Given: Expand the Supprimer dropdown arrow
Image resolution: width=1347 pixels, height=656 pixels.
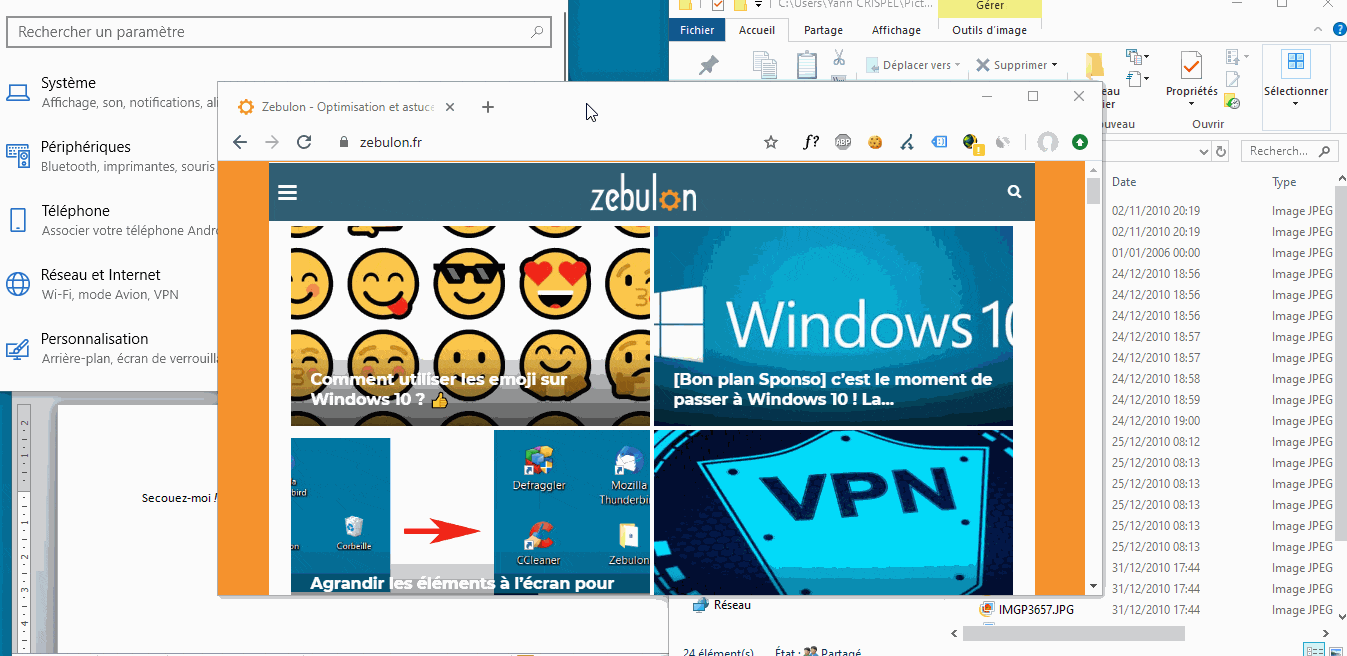Looking at the screenshot, I should click(1053, 65).
